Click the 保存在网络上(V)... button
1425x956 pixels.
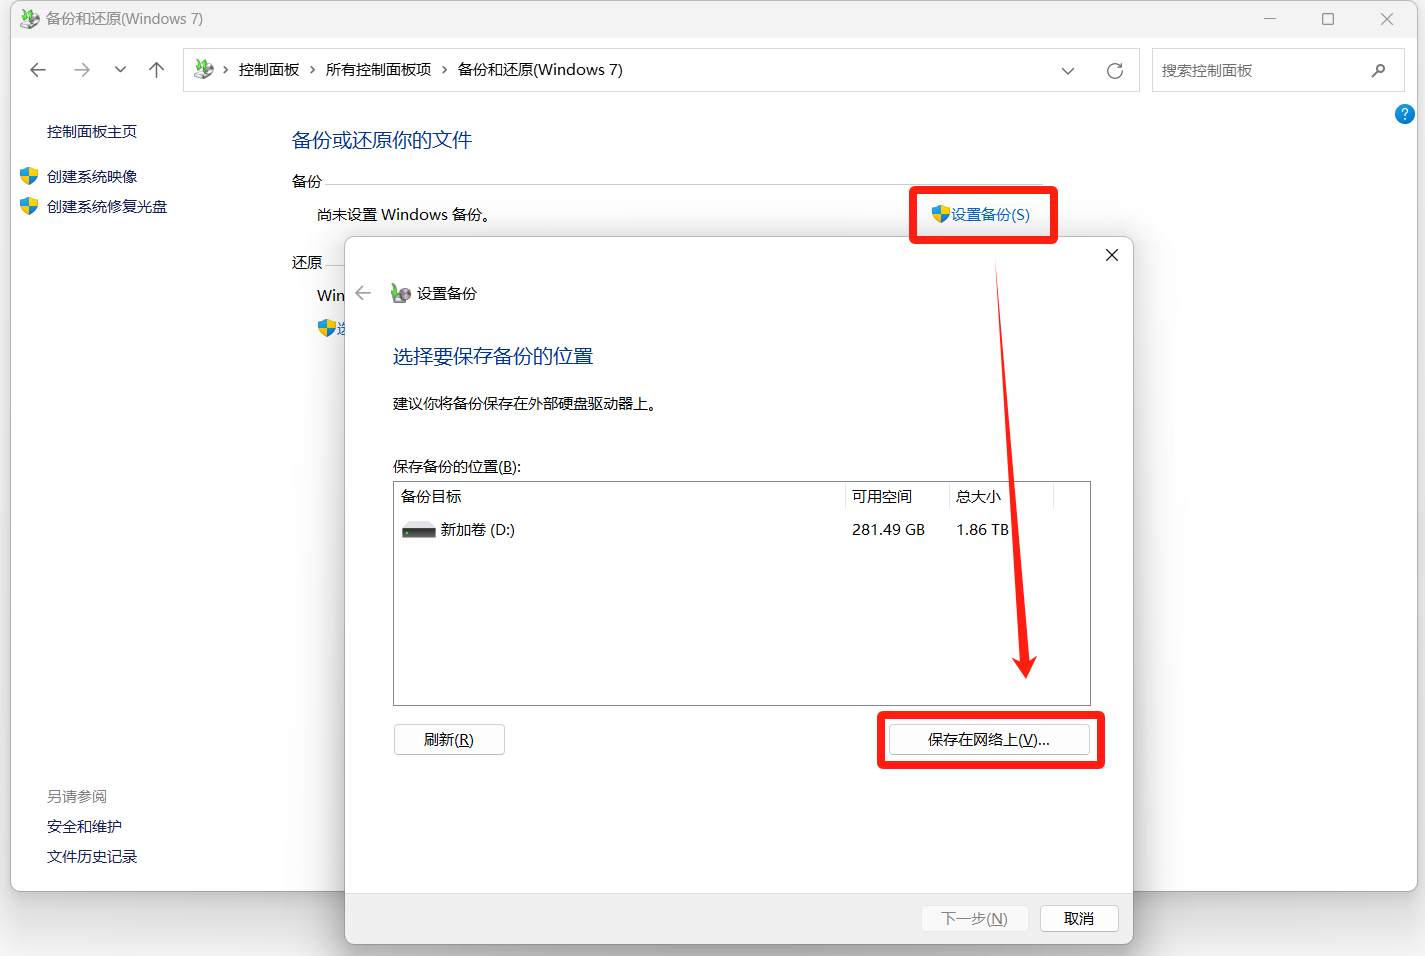(988, 740)
